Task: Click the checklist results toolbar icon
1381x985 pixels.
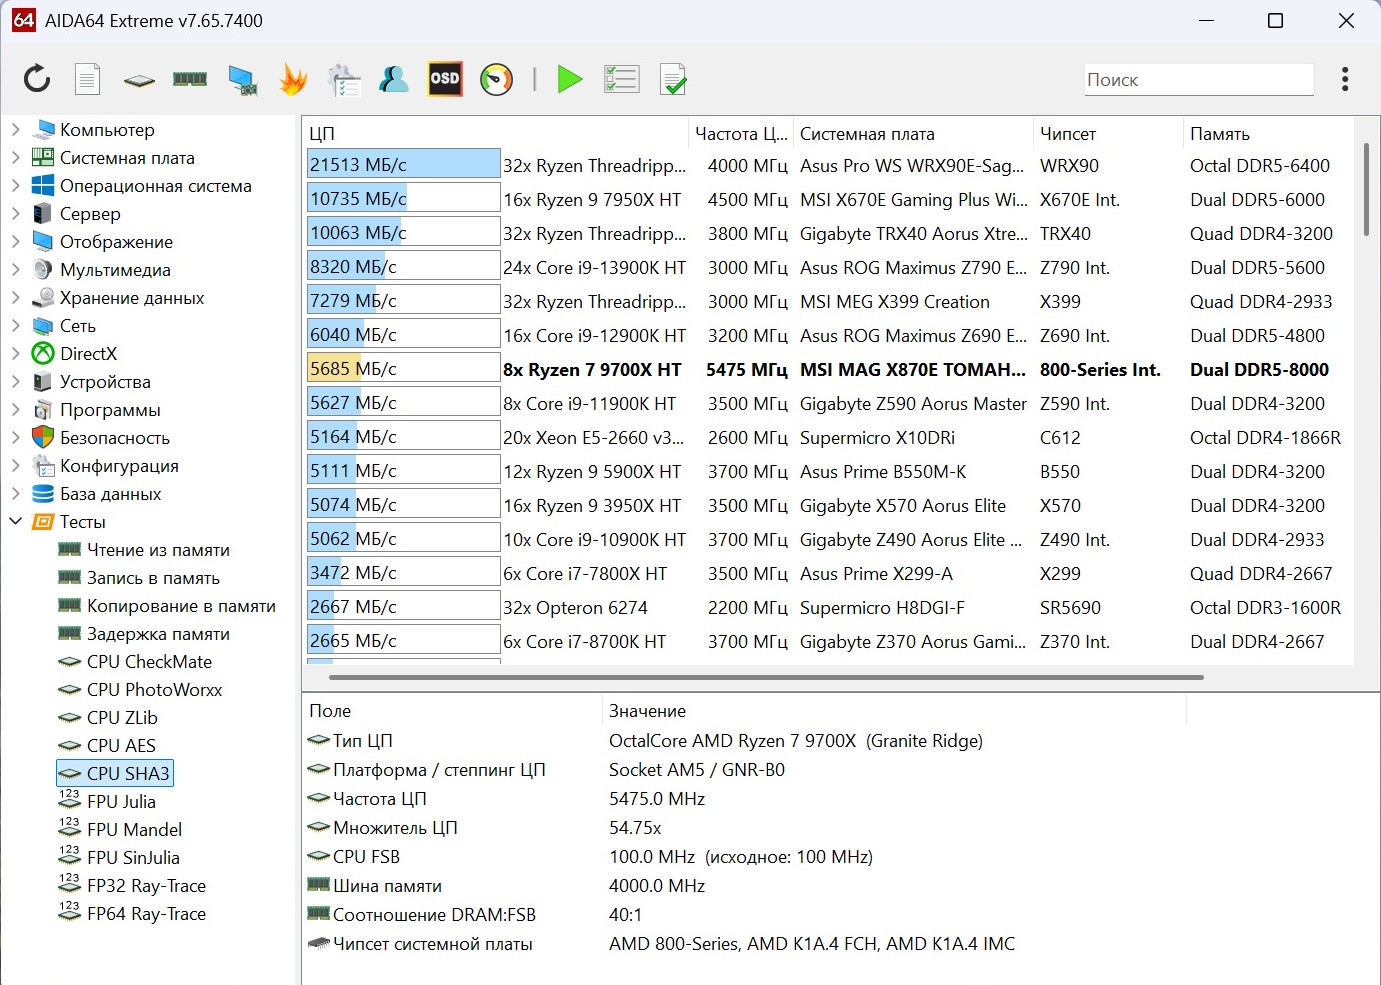Action: 621,79
